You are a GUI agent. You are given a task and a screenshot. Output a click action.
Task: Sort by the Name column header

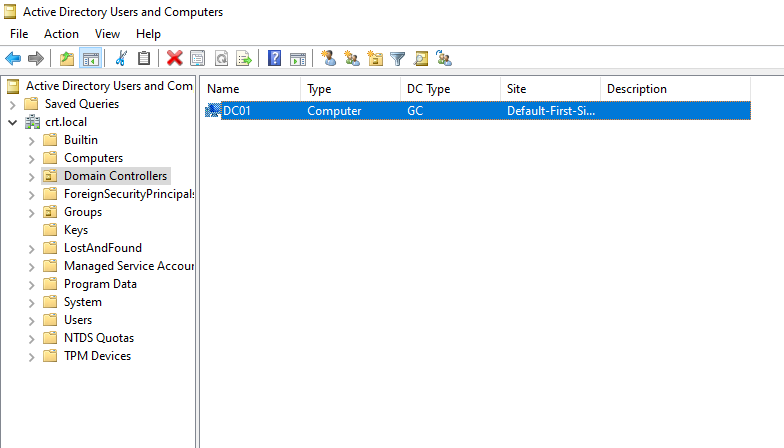point(251,89)
